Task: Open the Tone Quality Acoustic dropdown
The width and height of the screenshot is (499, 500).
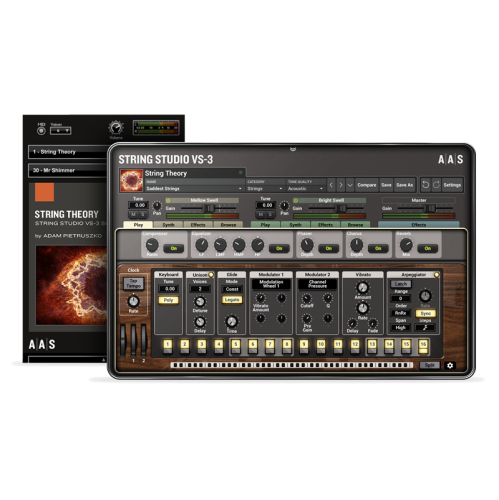Action: (306, 189)
